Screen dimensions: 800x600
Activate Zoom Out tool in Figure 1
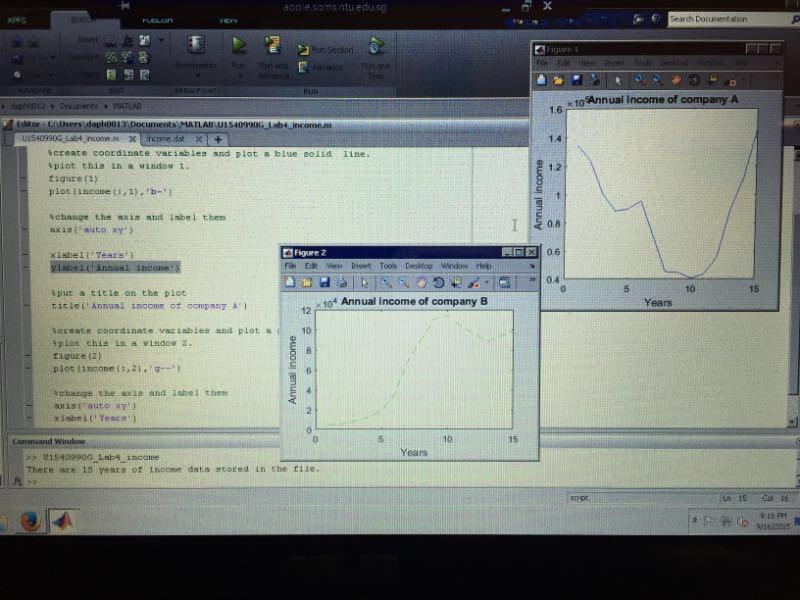click(x=658, y=80)
